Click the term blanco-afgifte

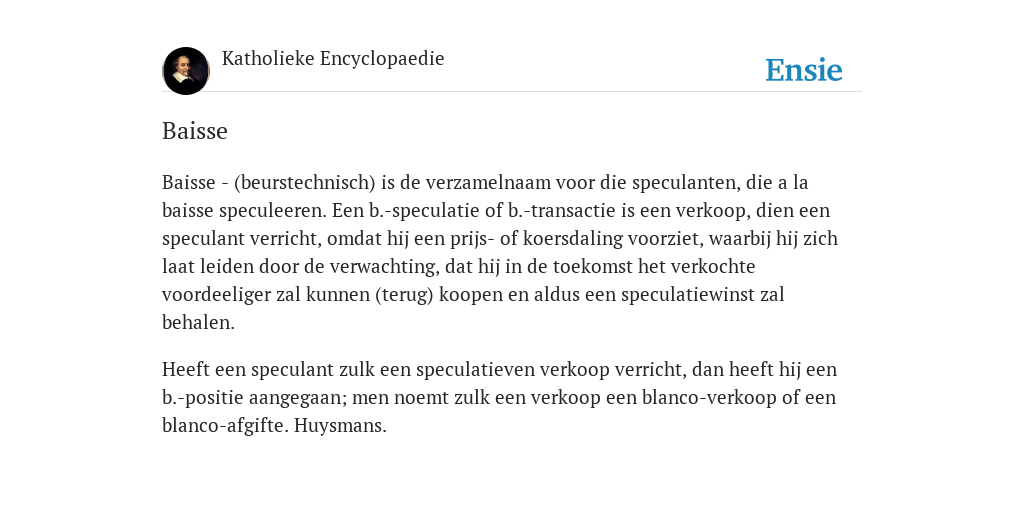point(223,426)
